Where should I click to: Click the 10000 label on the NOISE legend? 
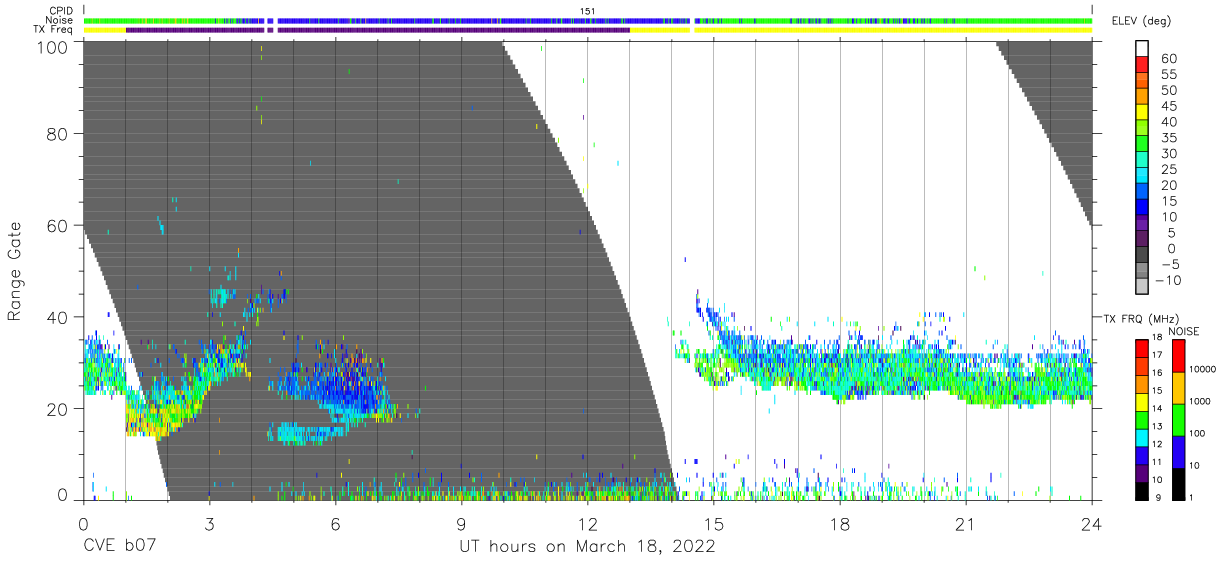(1204, 369)
